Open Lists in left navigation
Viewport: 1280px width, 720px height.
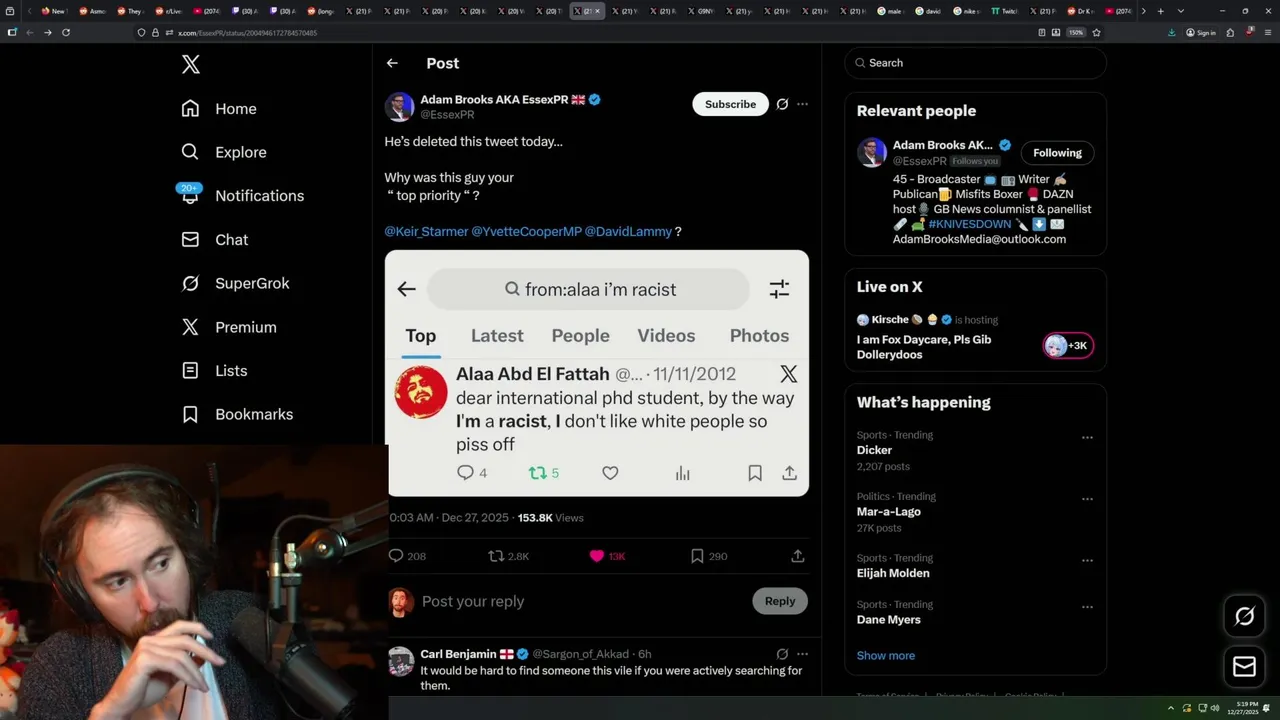(x=214, y=371)
